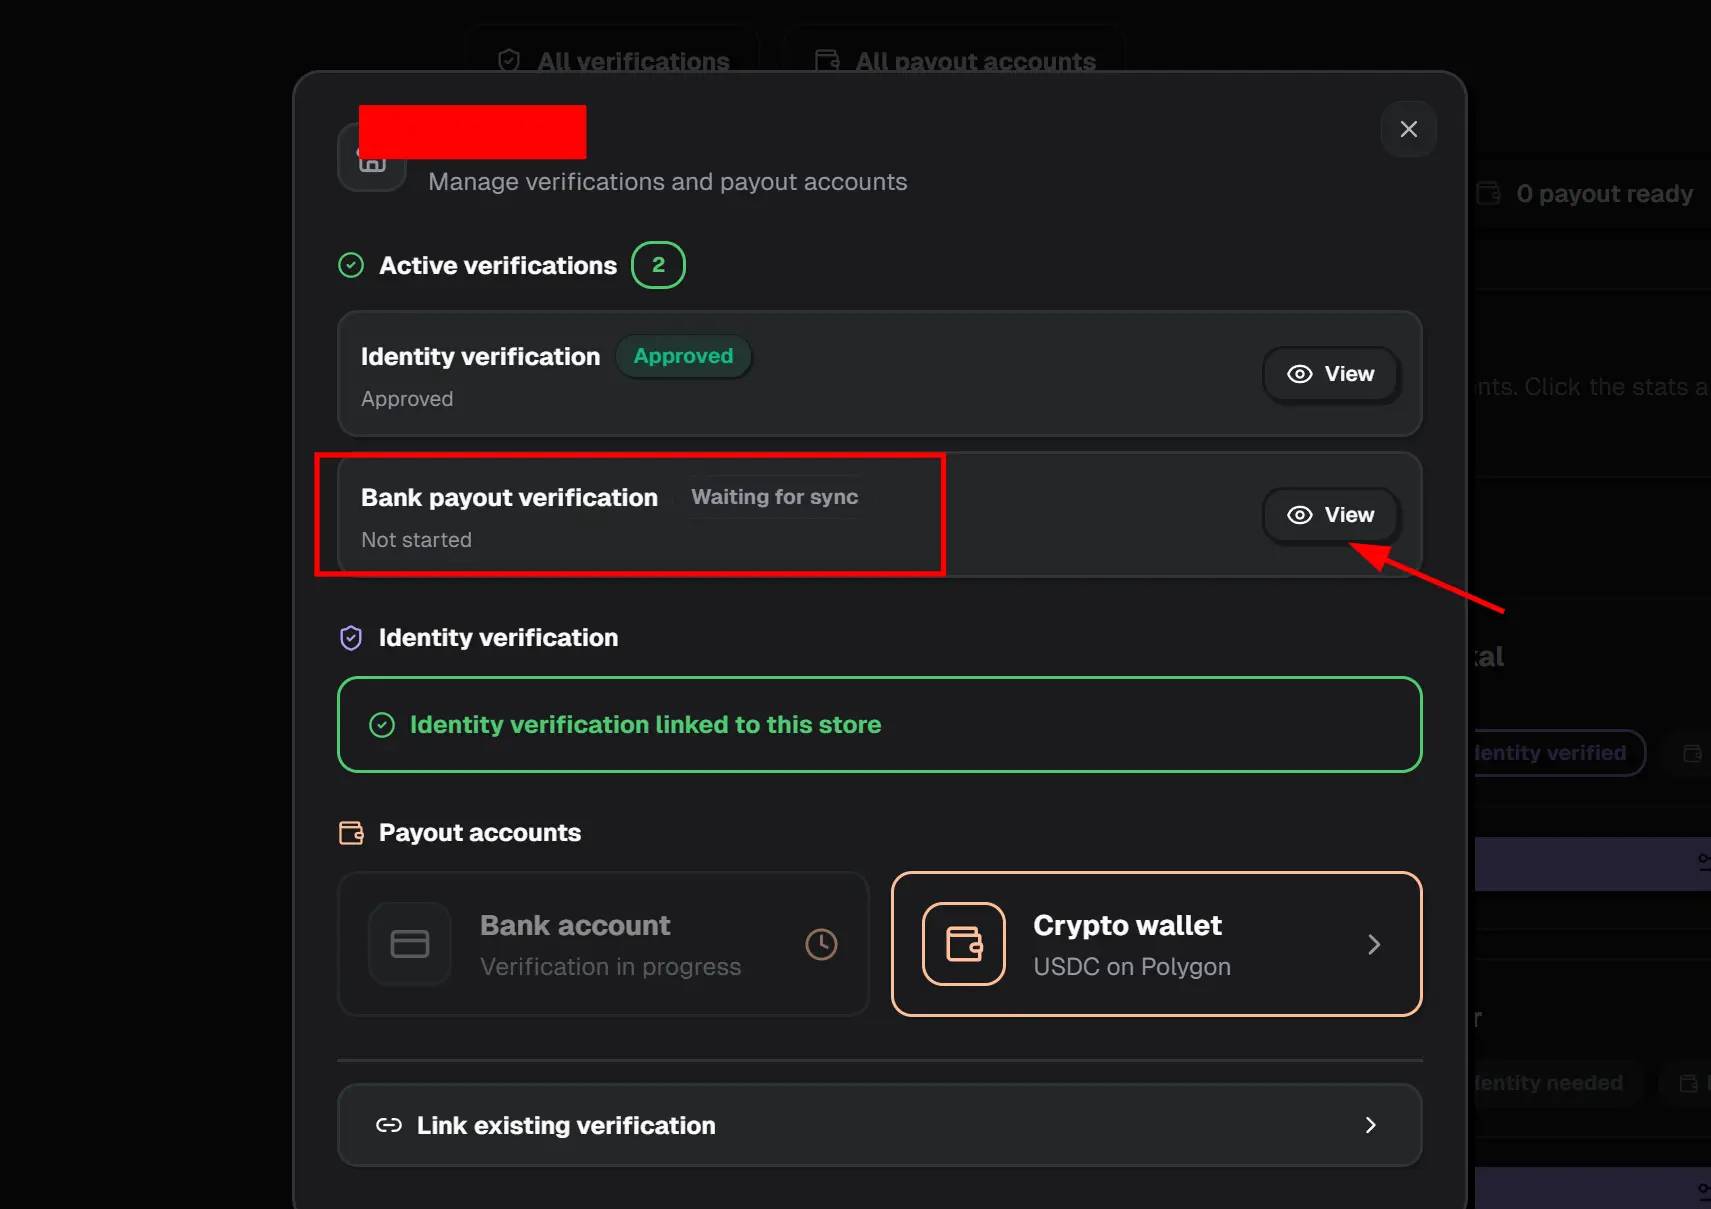This screenshot has height=1209, width=1711.
Task: Click the shield icon beside Identity verification heading
Action: point(351,638)
